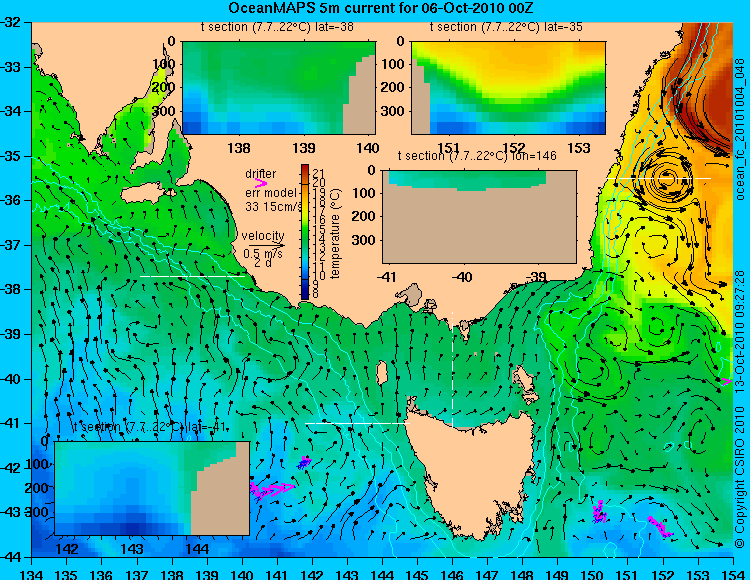Click the magenta drifter arrow at right map edge
Image resolution: width=750 pixels, height=580 pixels.
[727, 382]
